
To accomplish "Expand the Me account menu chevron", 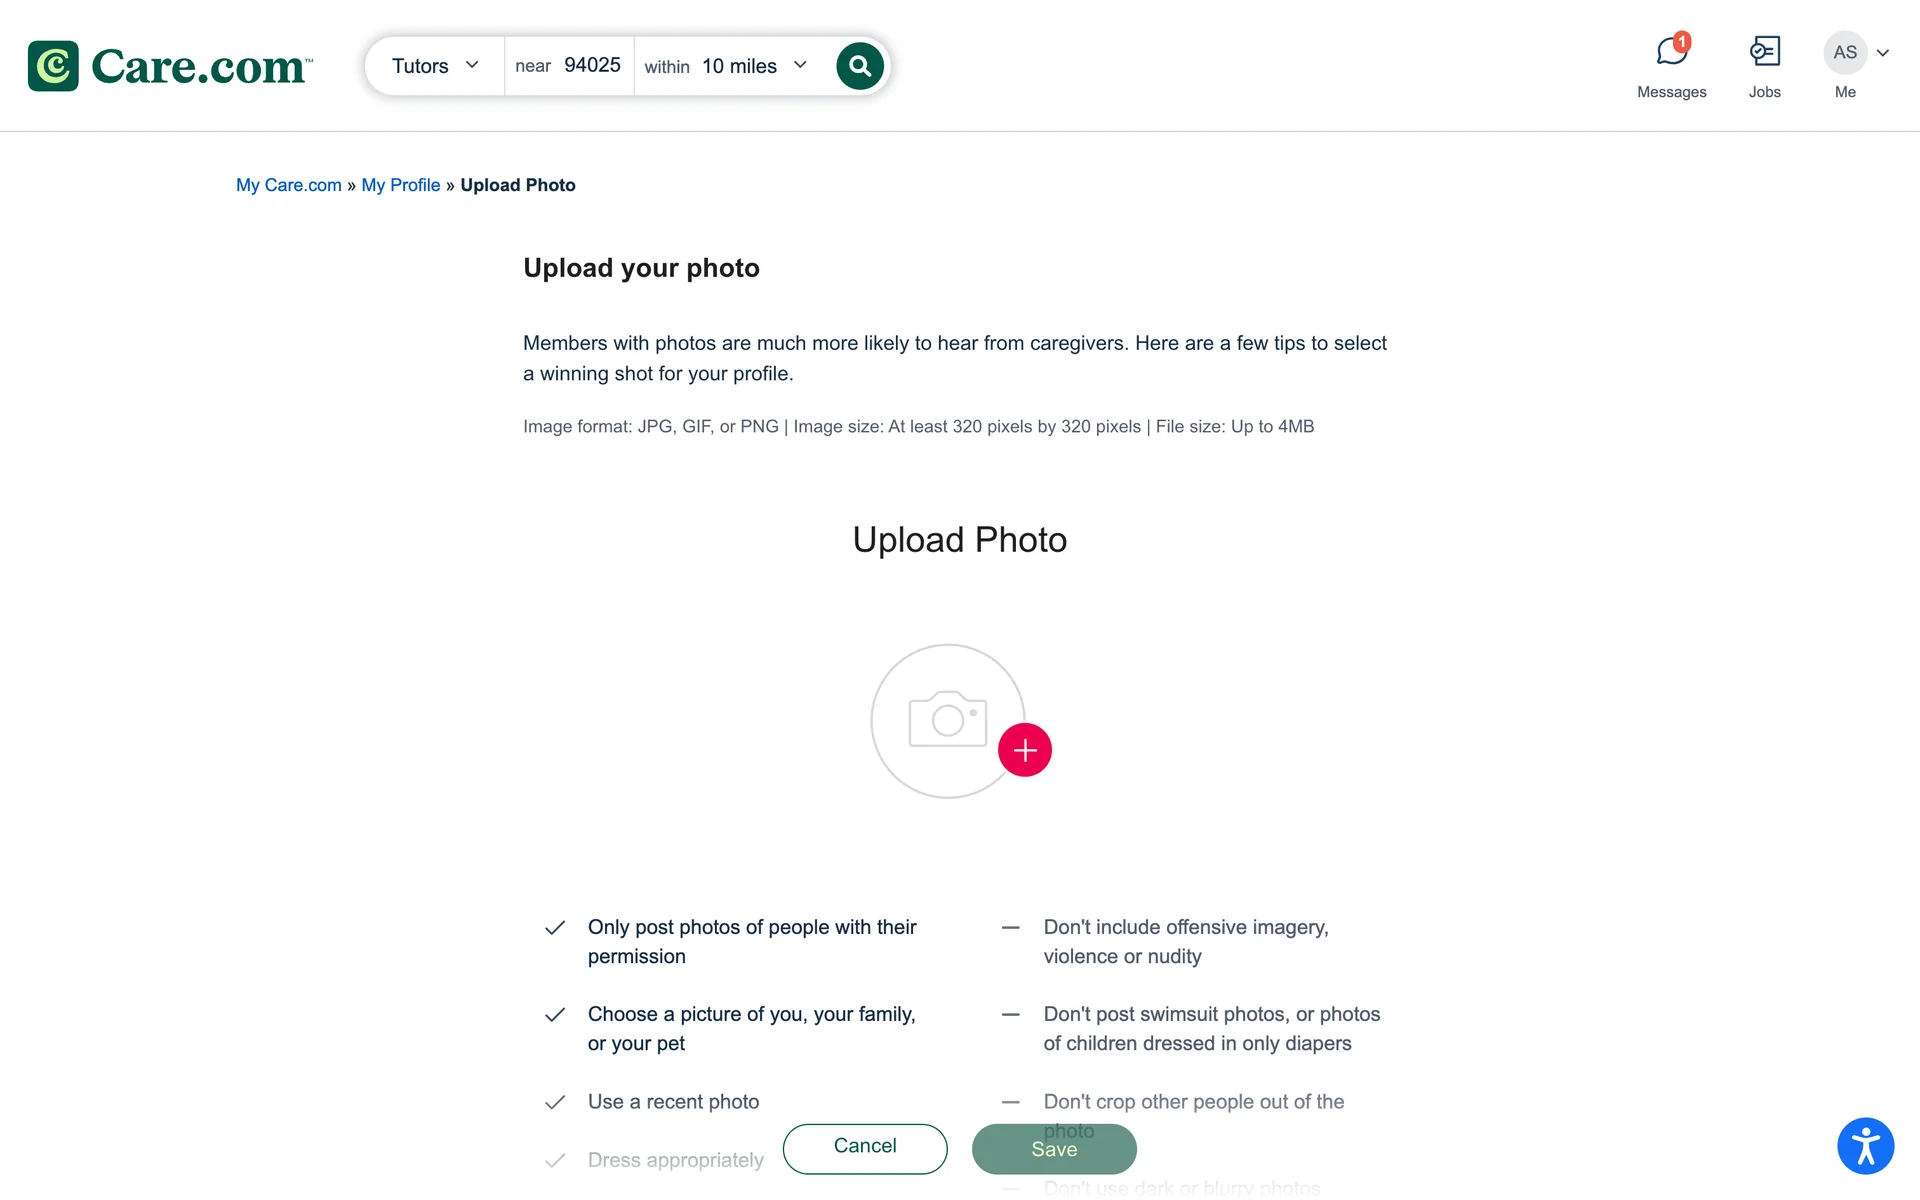I will coord(1883,53).
